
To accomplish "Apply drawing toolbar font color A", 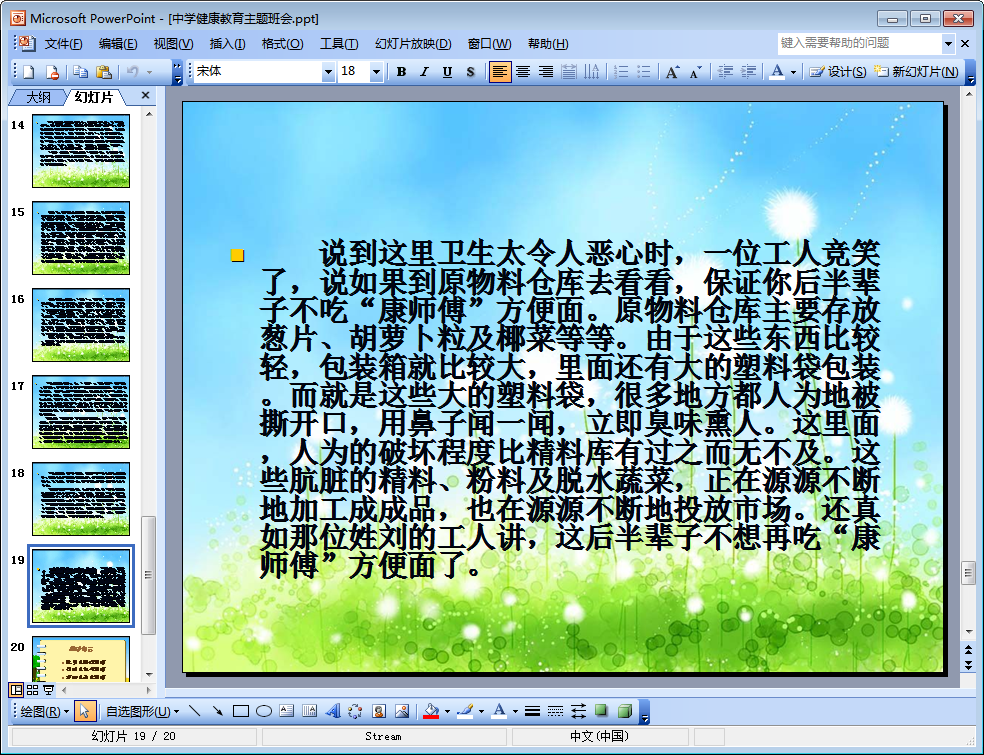I will pos(500,711).
